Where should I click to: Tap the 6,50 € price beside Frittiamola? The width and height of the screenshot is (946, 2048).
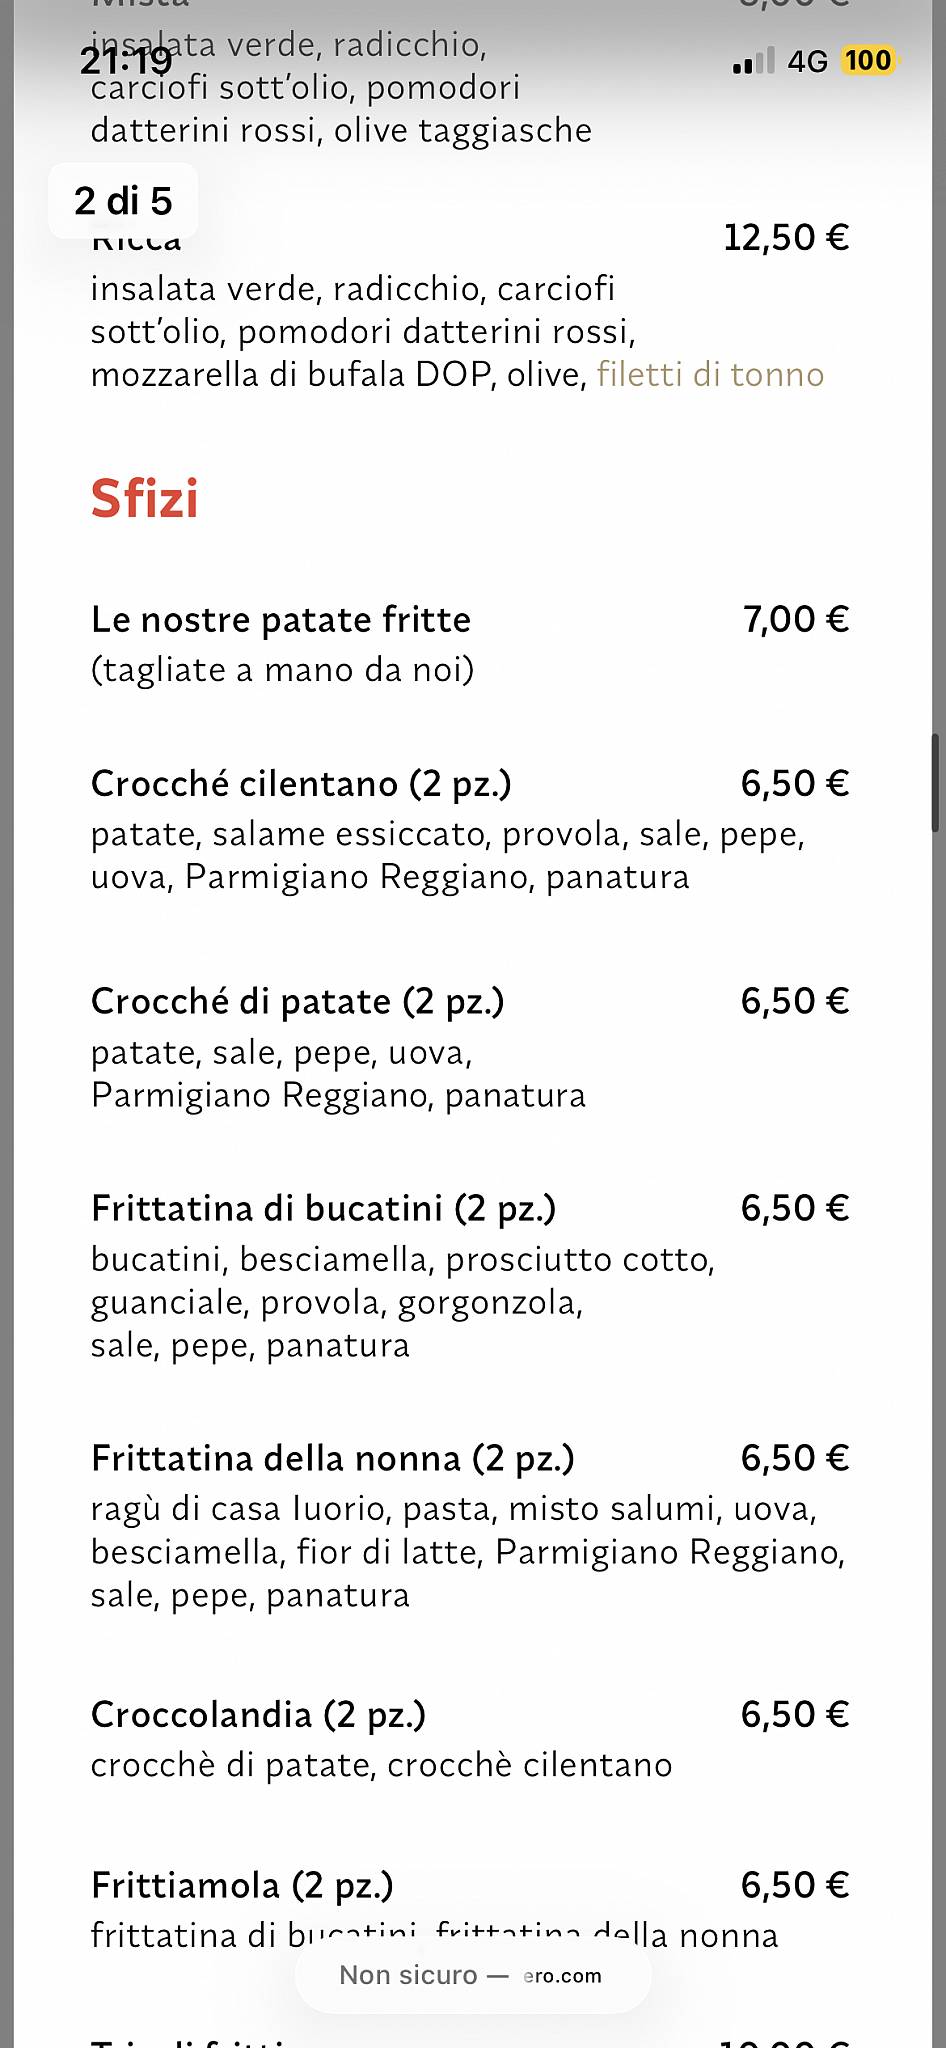[x=795, y=1886]
